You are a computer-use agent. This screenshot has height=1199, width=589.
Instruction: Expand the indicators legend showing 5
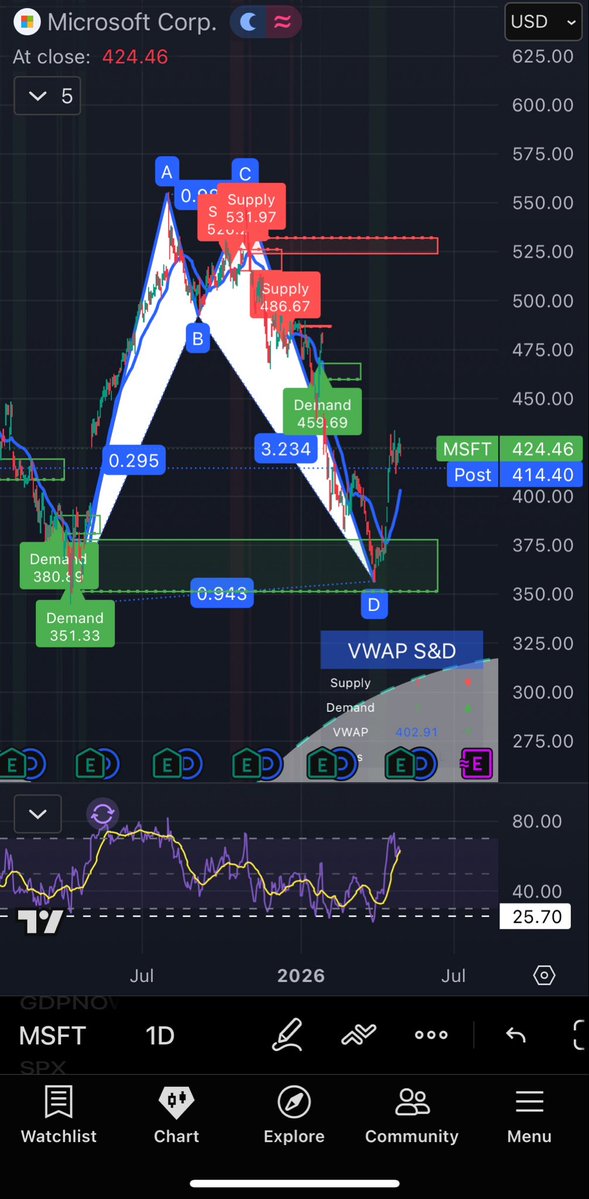pos(47,96)
